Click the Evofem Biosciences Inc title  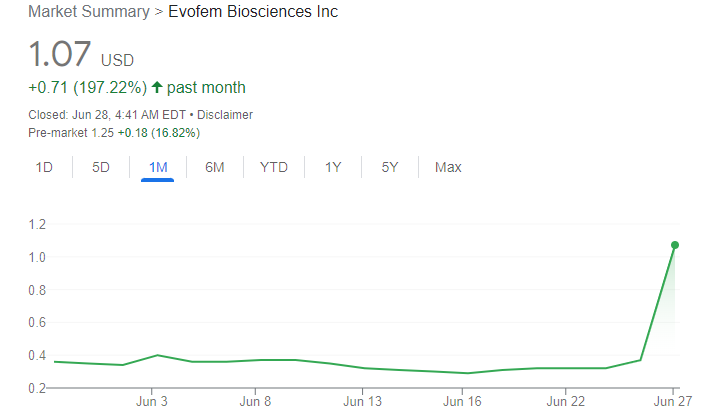coord(253,13)
